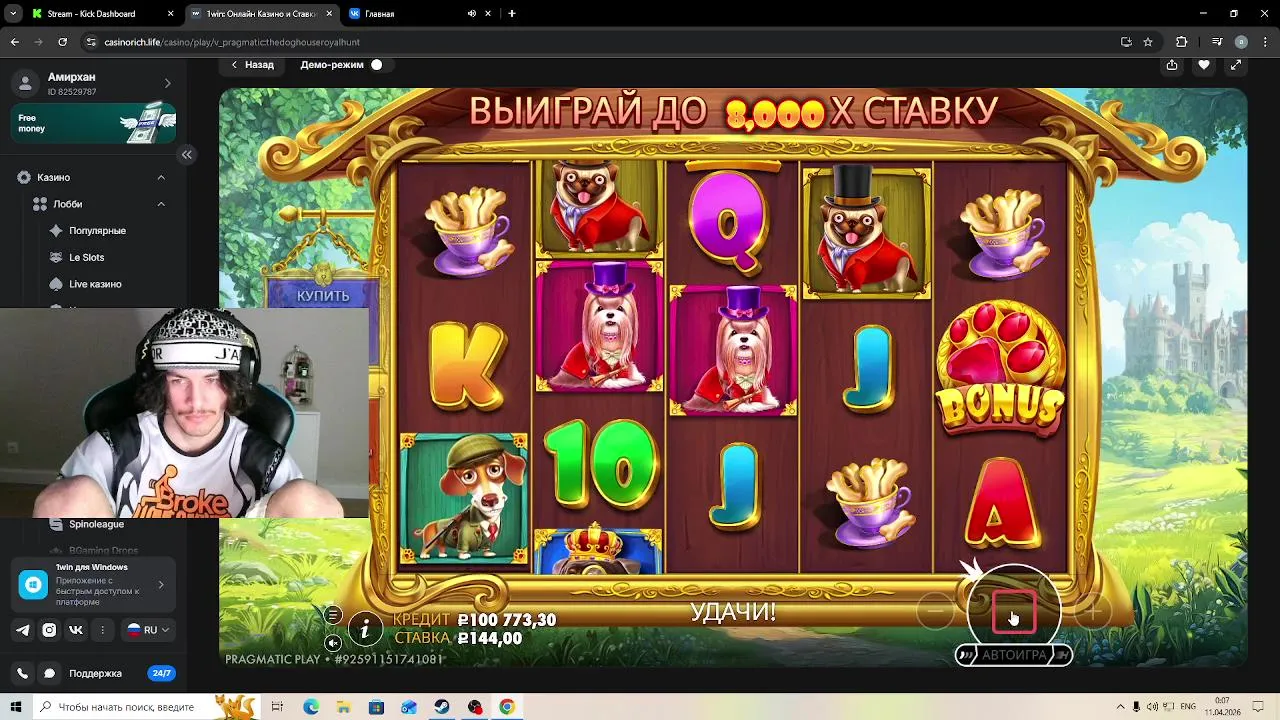The height and width of the screenshot is (720, 1280).
Task: Install app via address bar icon
Action: (1126, 42)
